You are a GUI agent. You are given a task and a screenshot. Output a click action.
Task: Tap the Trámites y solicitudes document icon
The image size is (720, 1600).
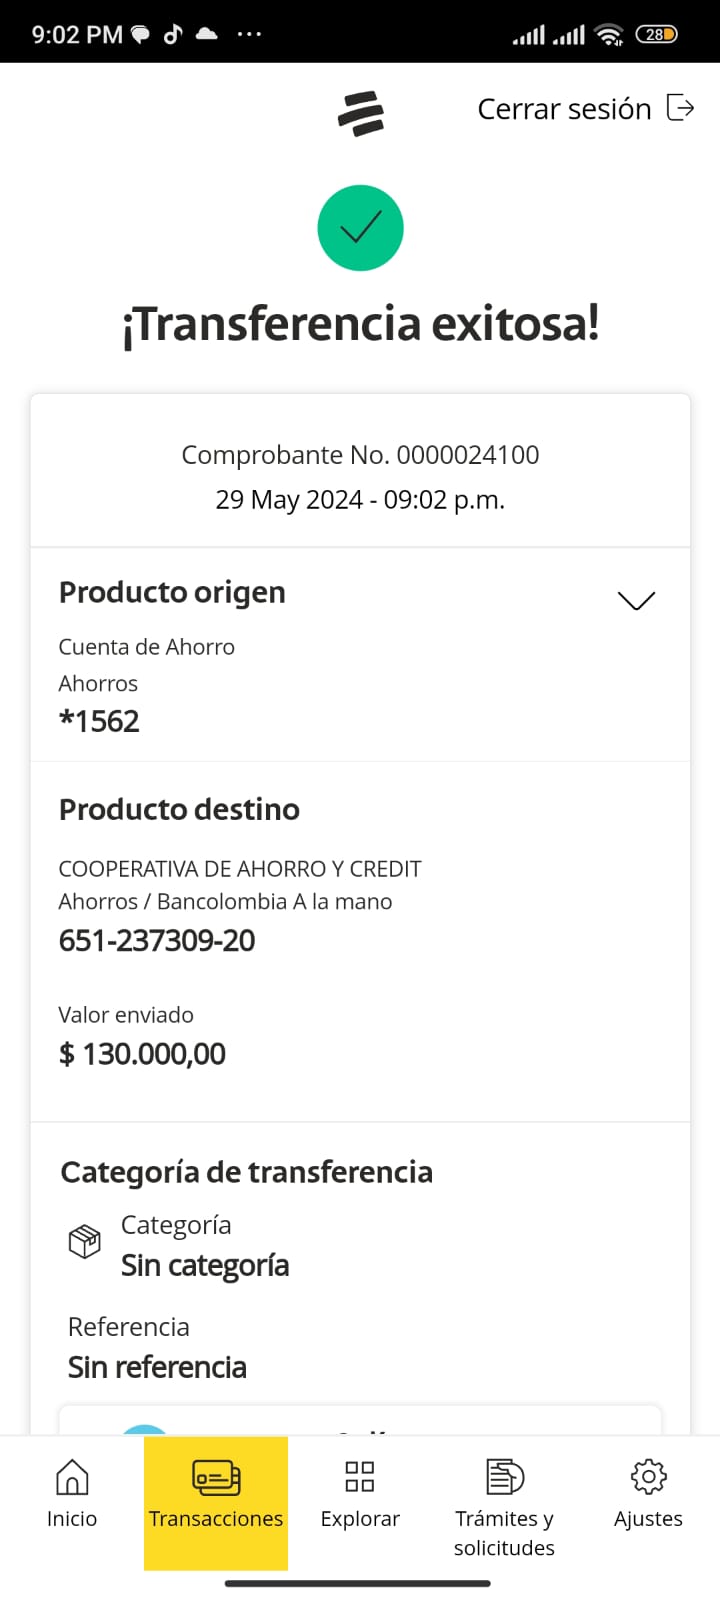pos(504,1477)
